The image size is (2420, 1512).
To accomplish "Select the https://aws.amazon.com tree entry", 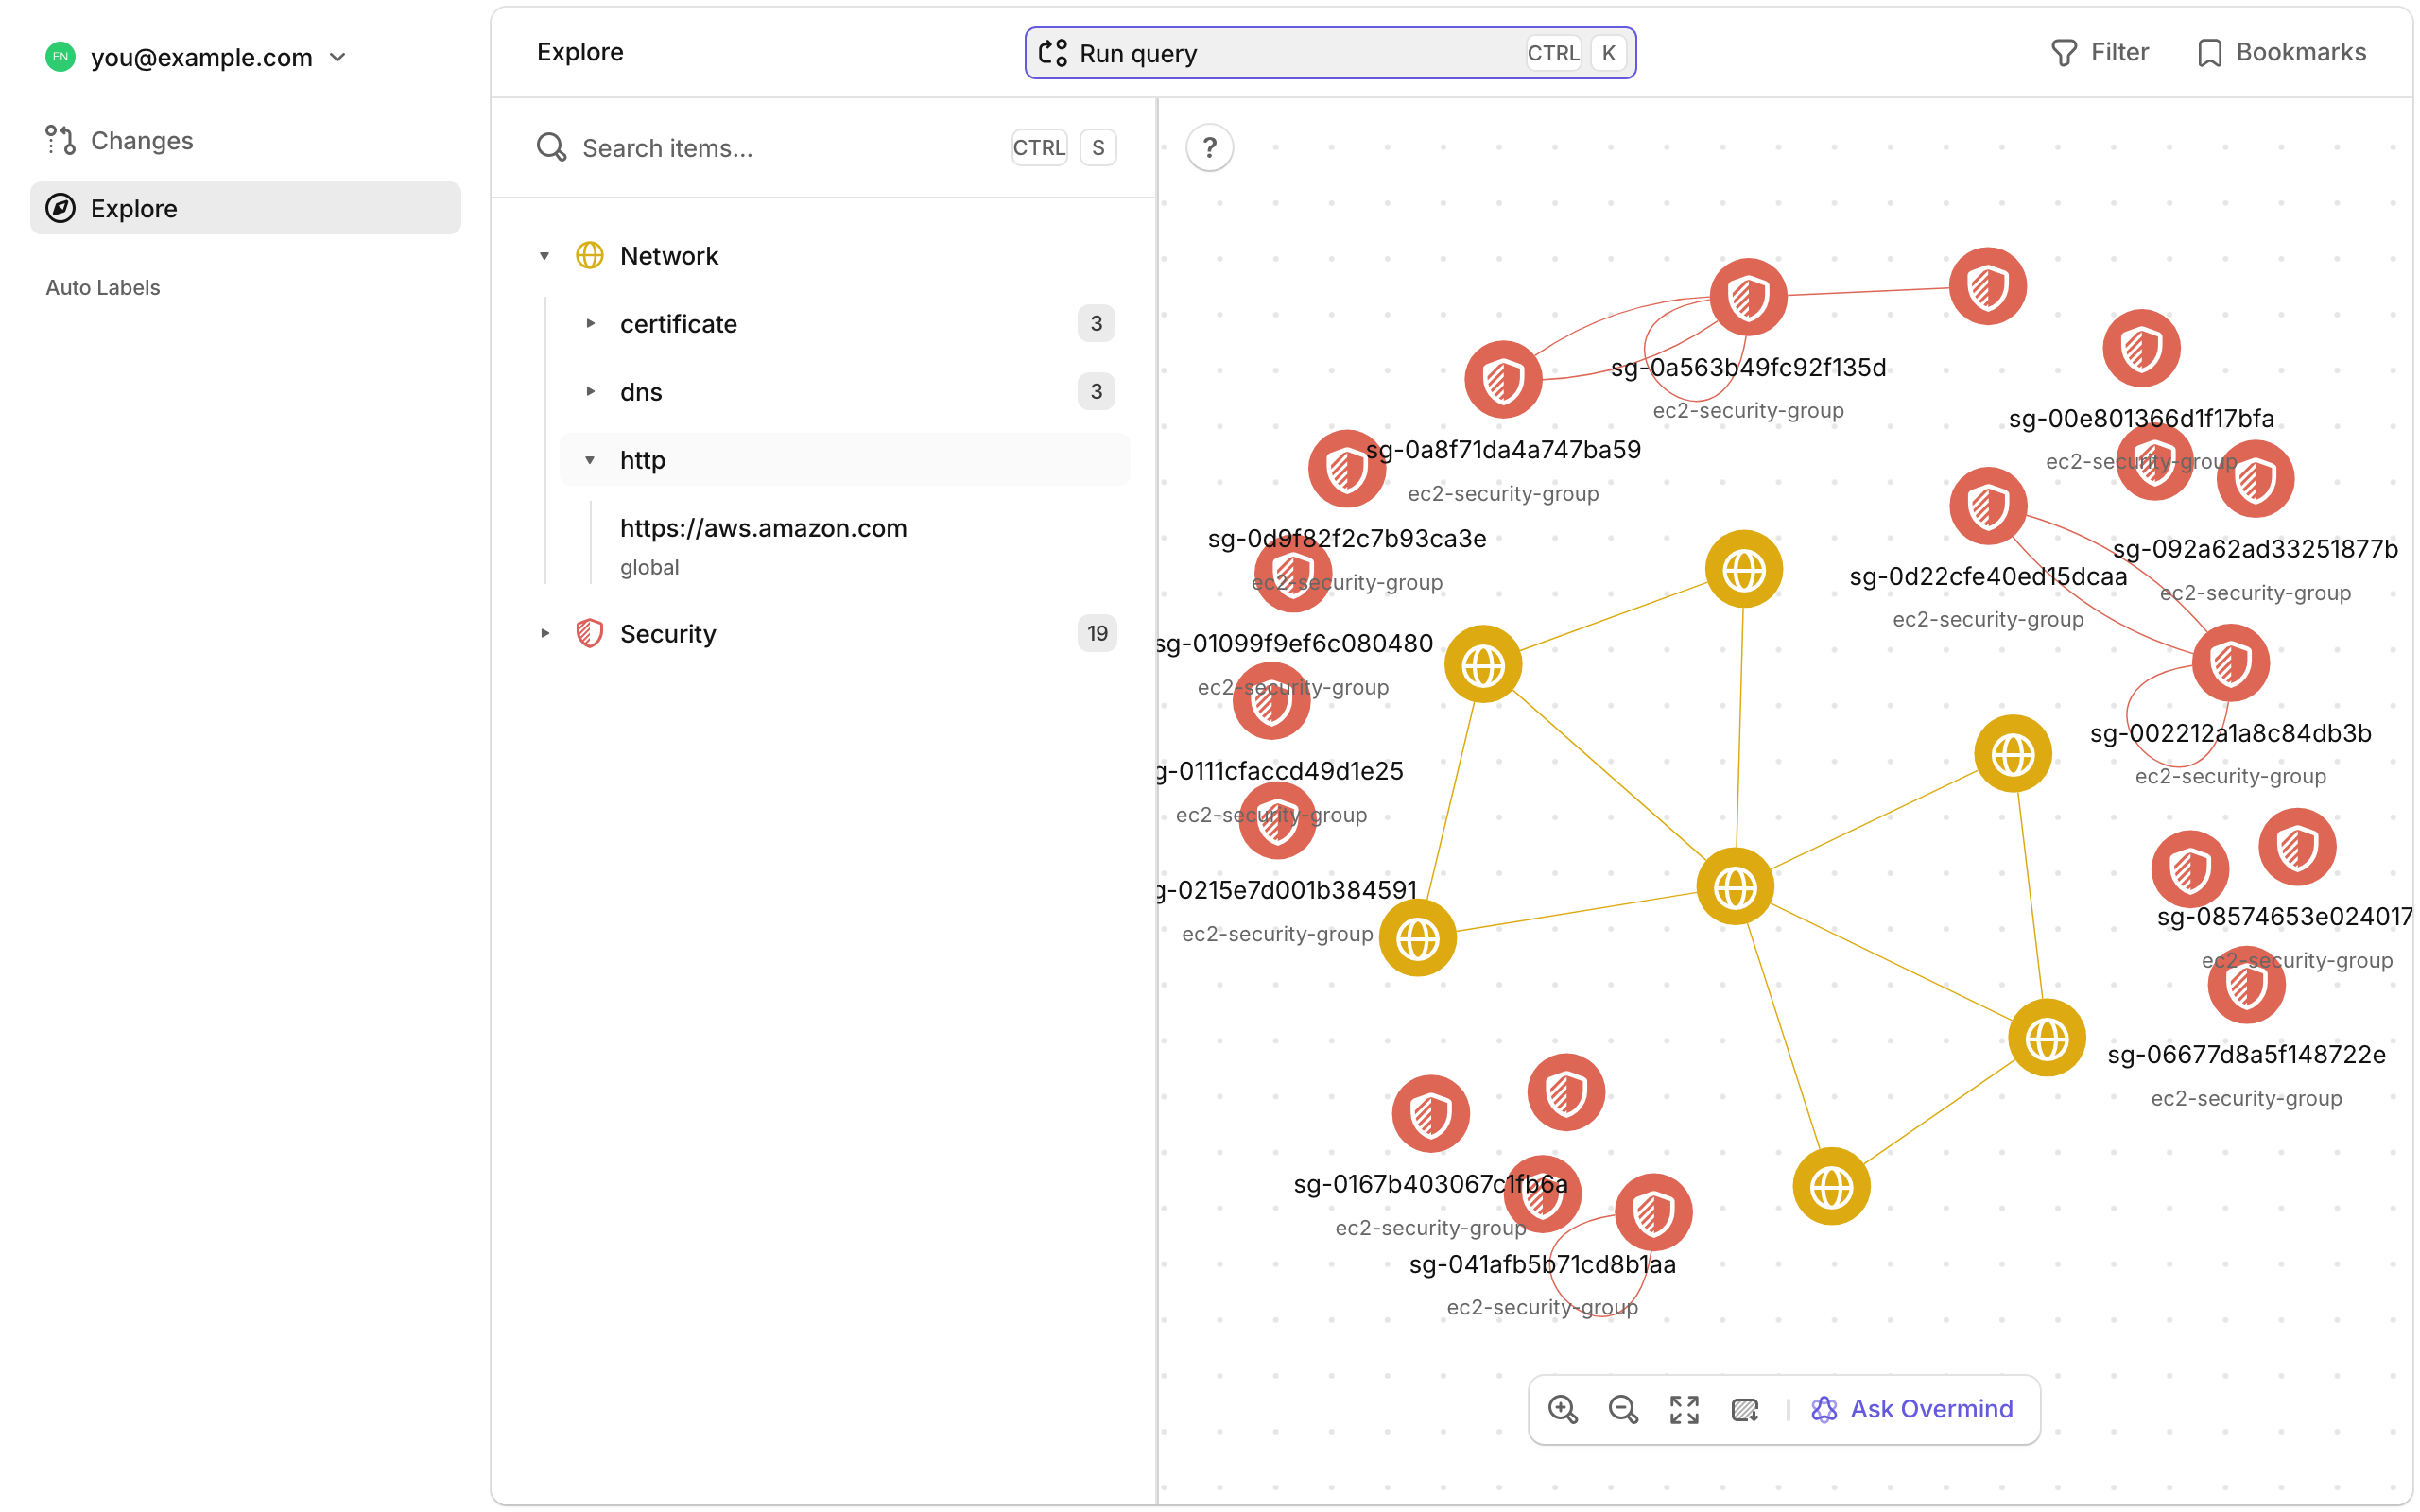I will click(763, 528).
